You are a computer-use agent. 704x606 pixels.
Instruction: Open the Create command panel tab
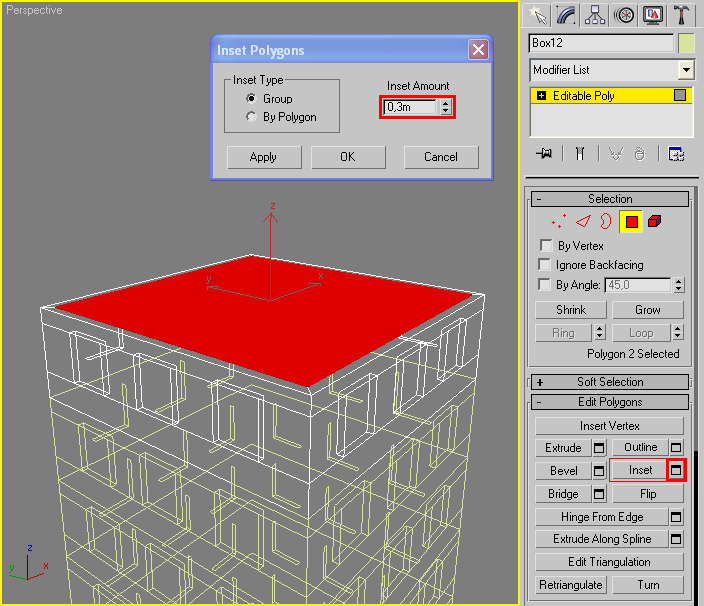tap(537, 15)
